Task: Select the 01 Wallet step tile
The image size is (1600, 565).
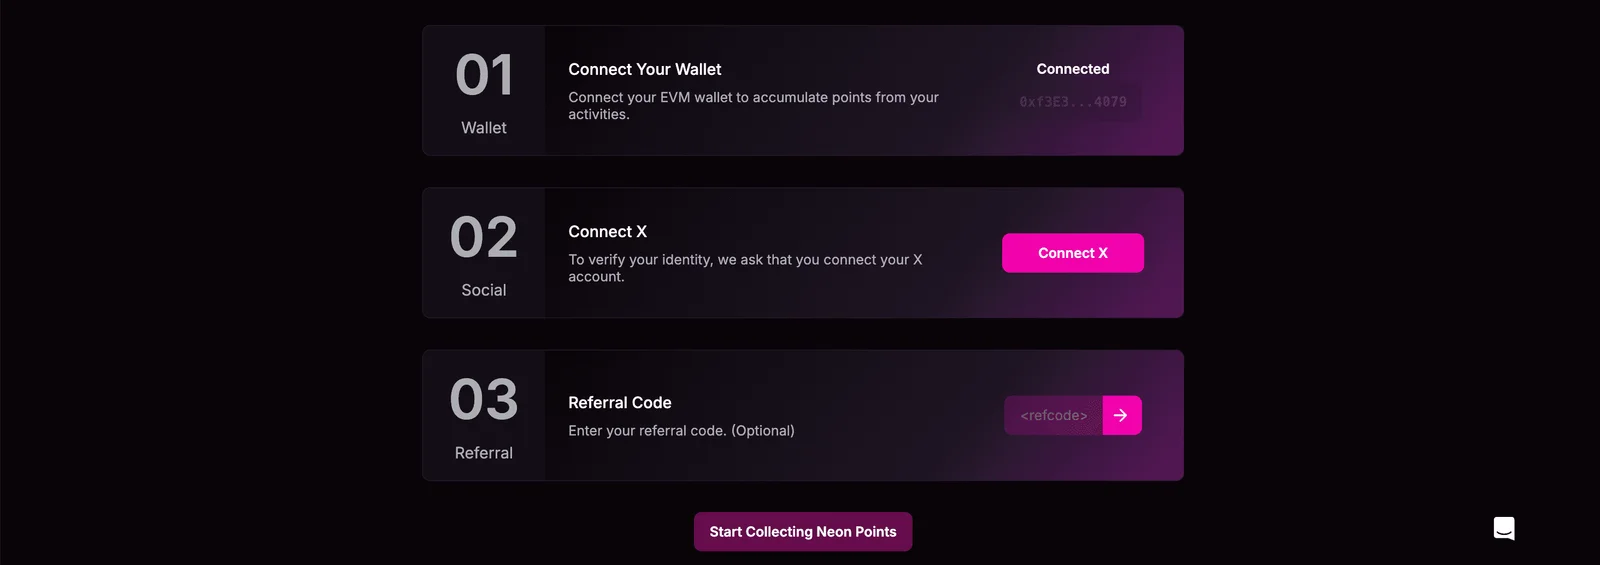Action: pos(484,90)
